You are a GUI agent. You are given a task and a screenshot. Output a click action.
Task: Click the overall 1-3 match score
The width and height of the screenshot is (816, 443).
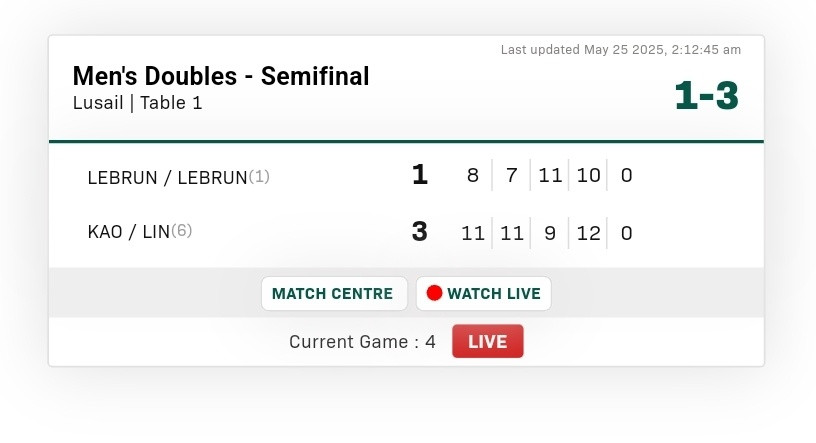pyautogui.click(x=706, y=95)
